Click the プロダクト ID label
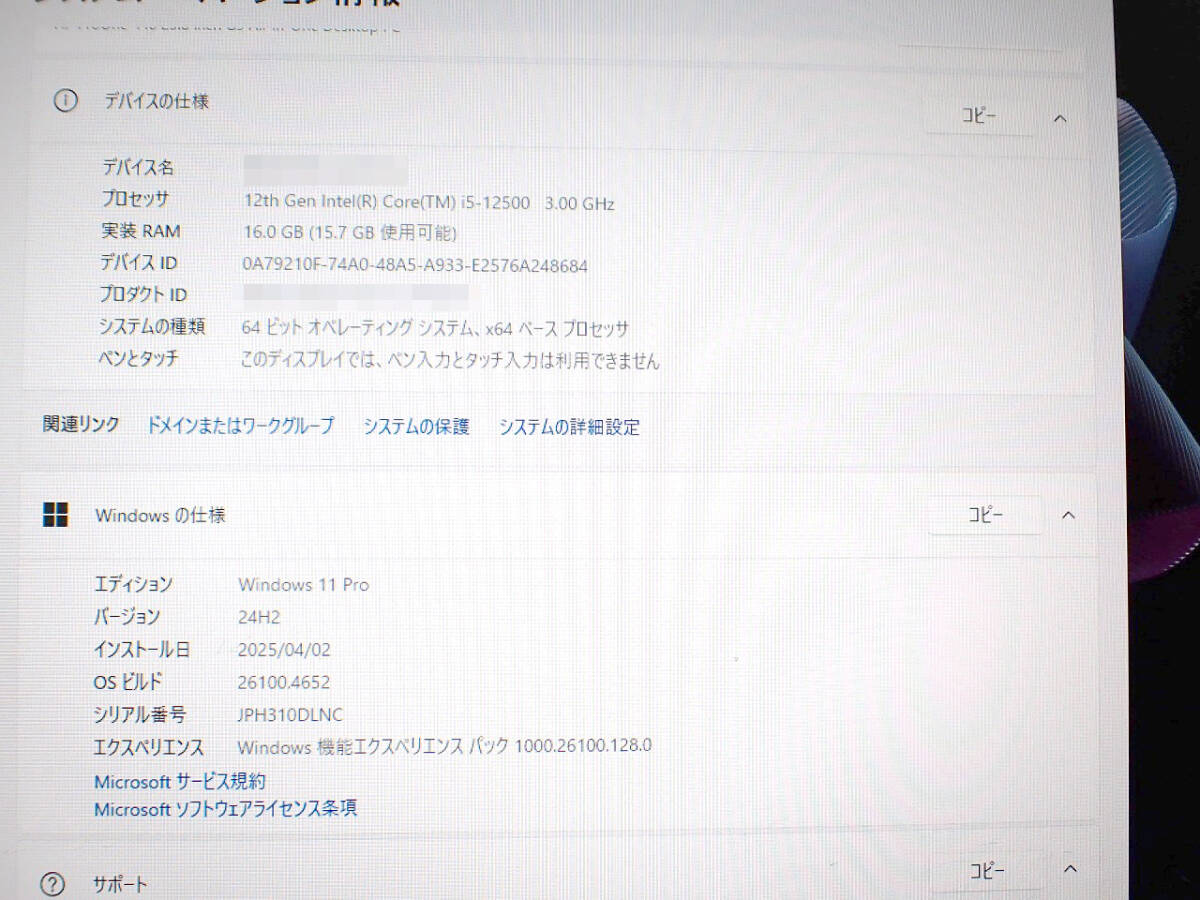 [x=143, y=294]
